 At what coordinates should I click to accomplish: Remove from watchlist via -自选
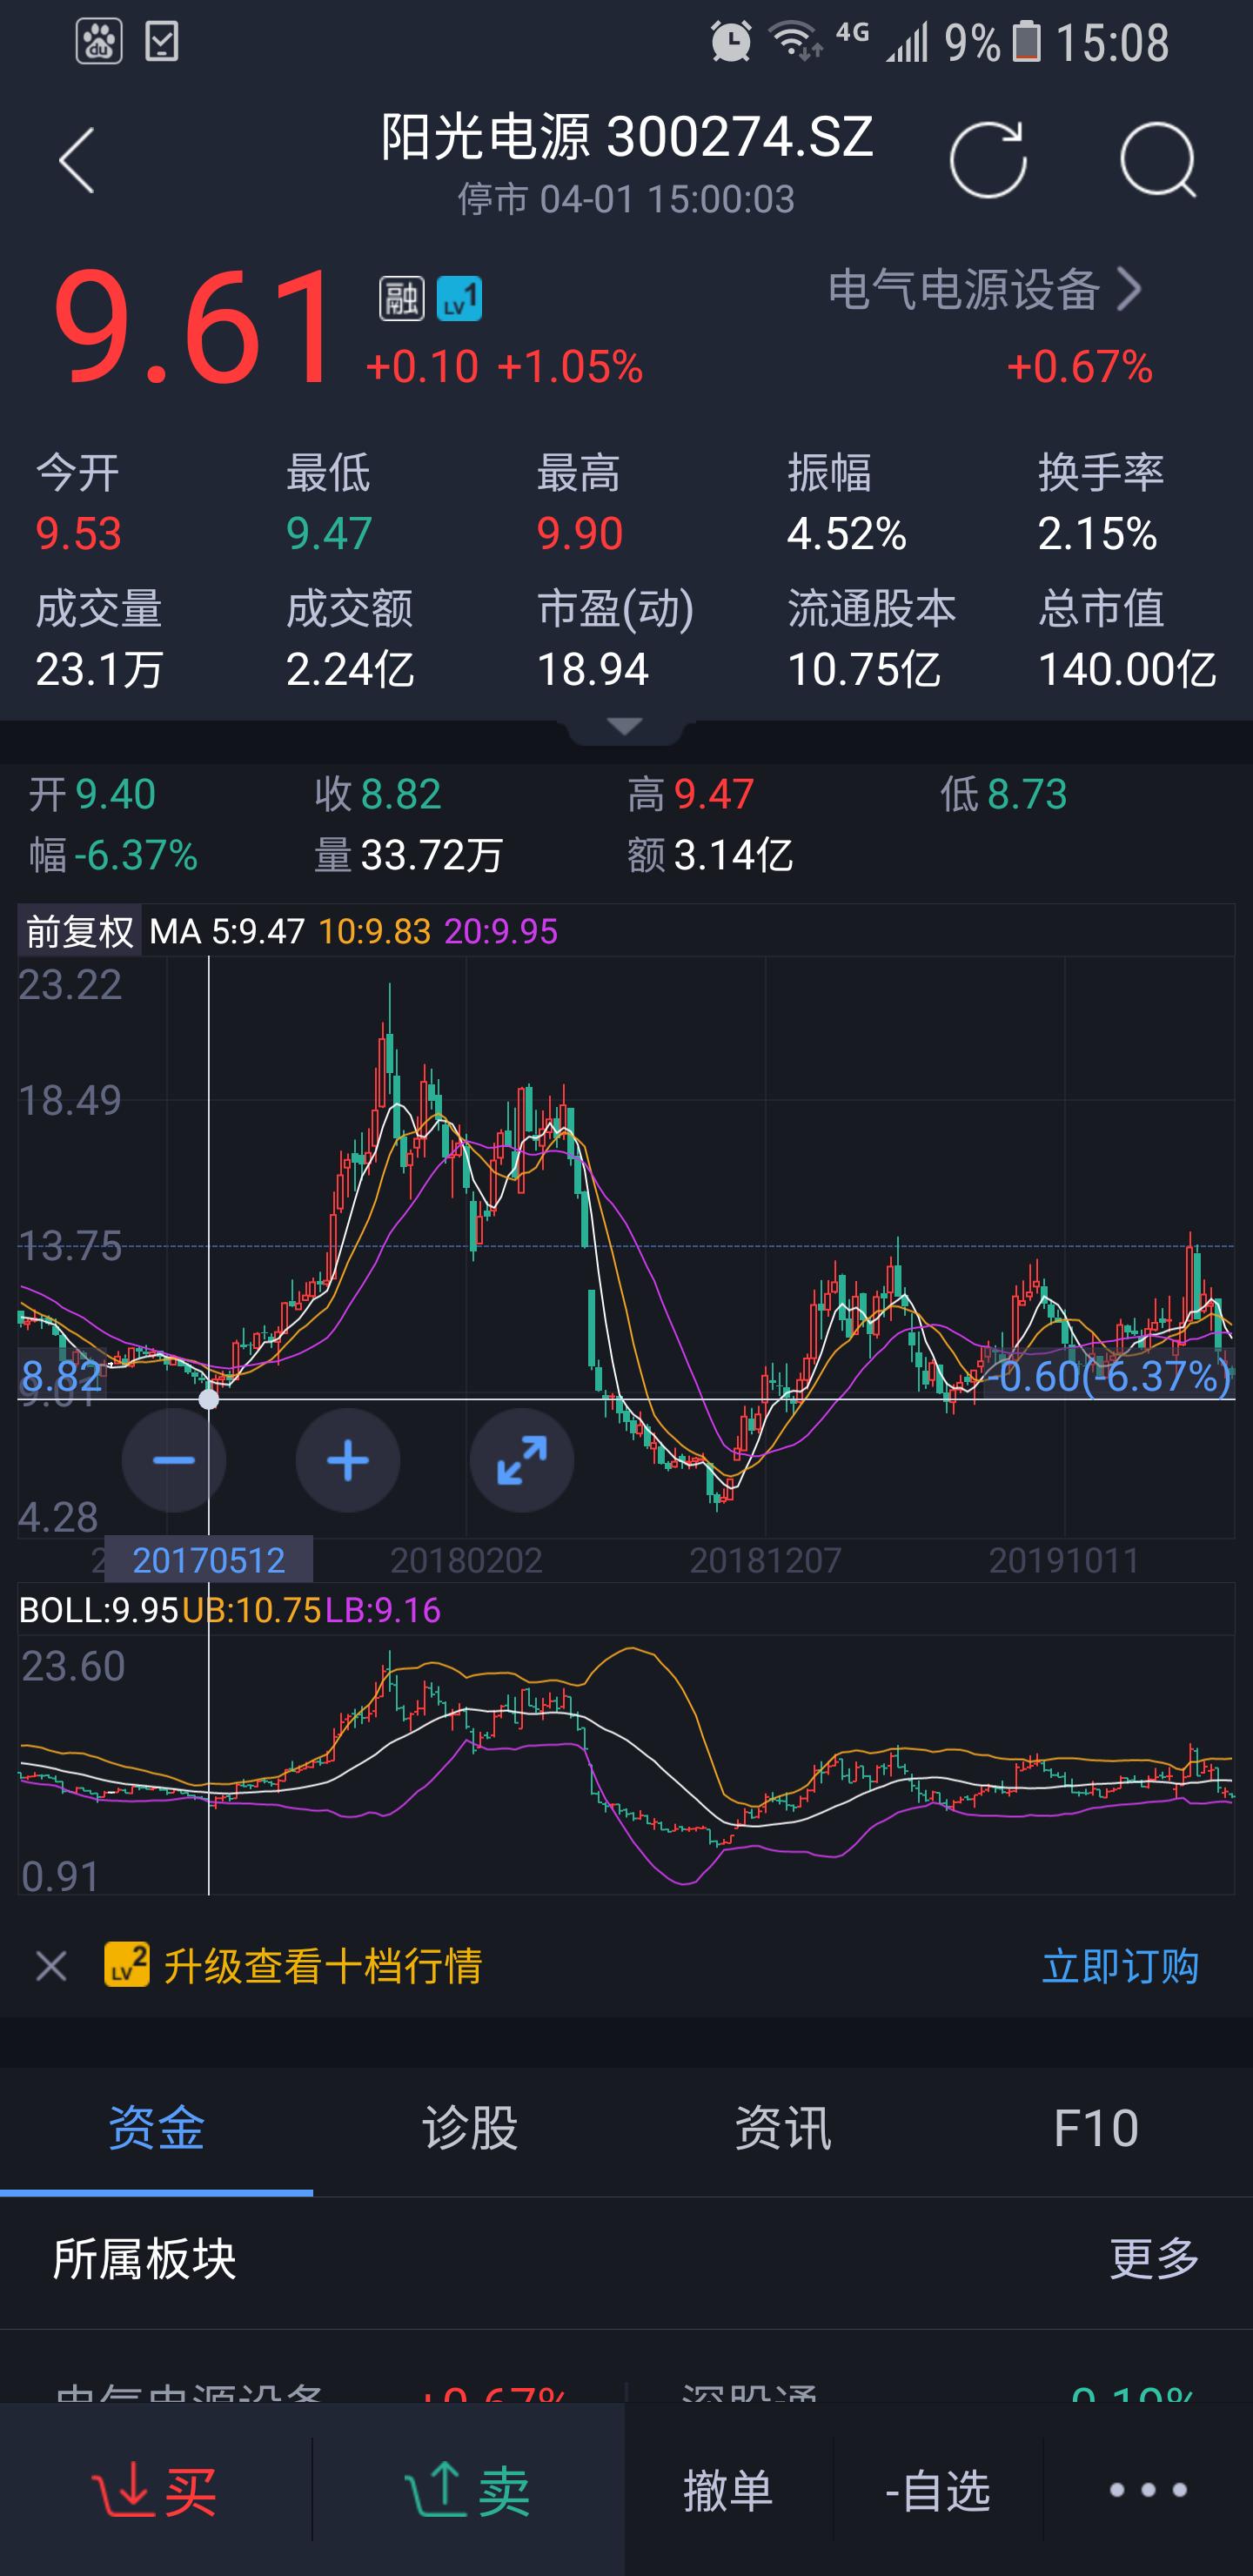[x=938, y=2490]
